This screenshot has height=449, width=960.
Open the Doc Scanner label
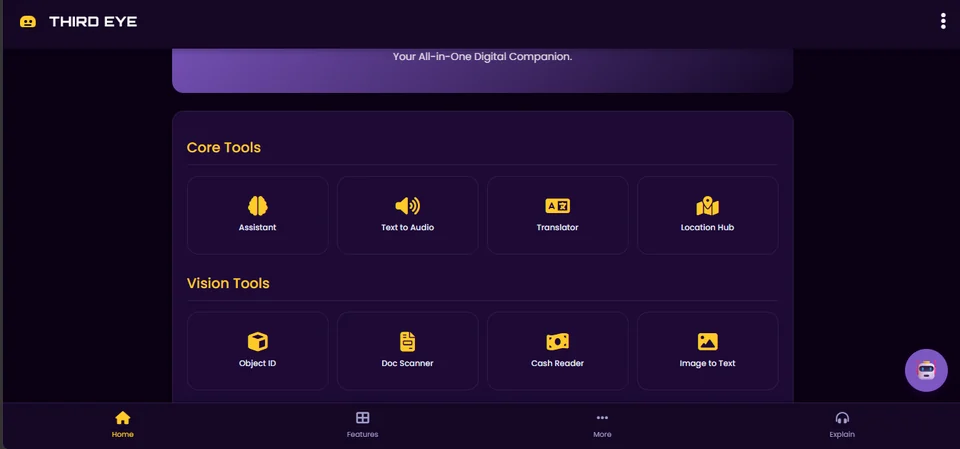tap(408, 363)
